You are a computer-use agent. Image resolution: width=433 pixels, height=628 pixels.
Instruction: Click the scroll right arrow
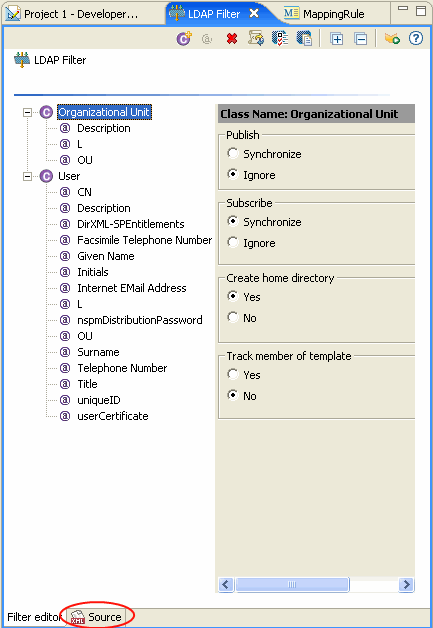click(406, 584)
